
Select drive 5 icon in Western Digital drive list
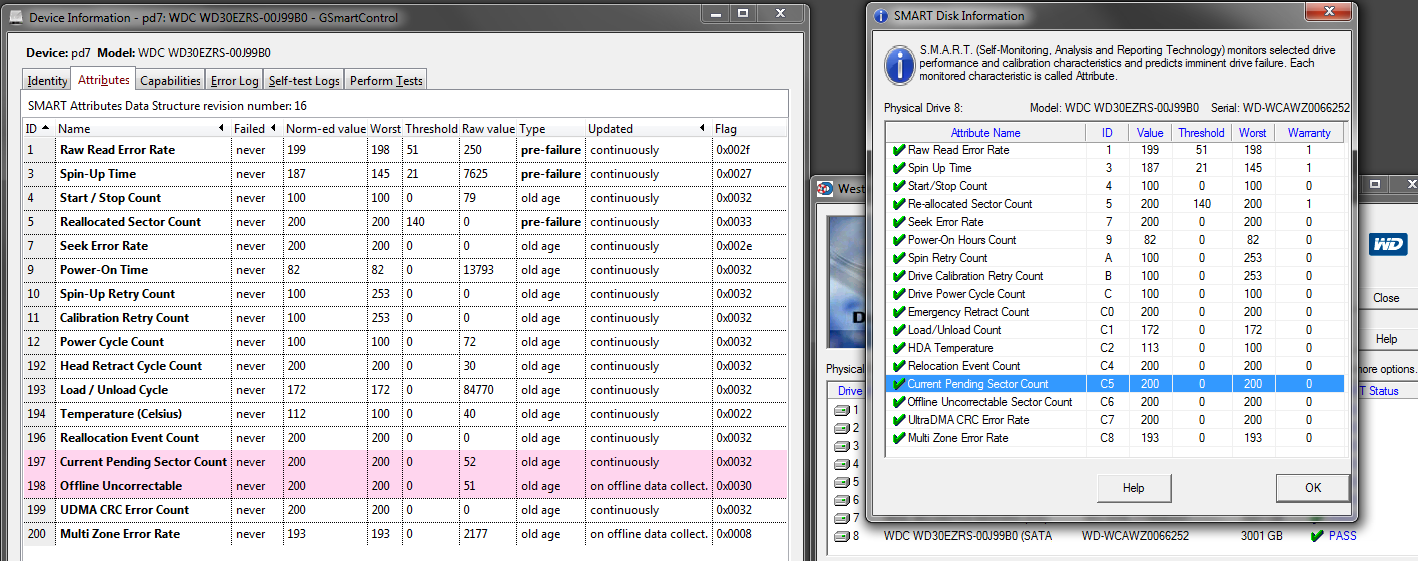pyautogui.click(x=844, y=482)
